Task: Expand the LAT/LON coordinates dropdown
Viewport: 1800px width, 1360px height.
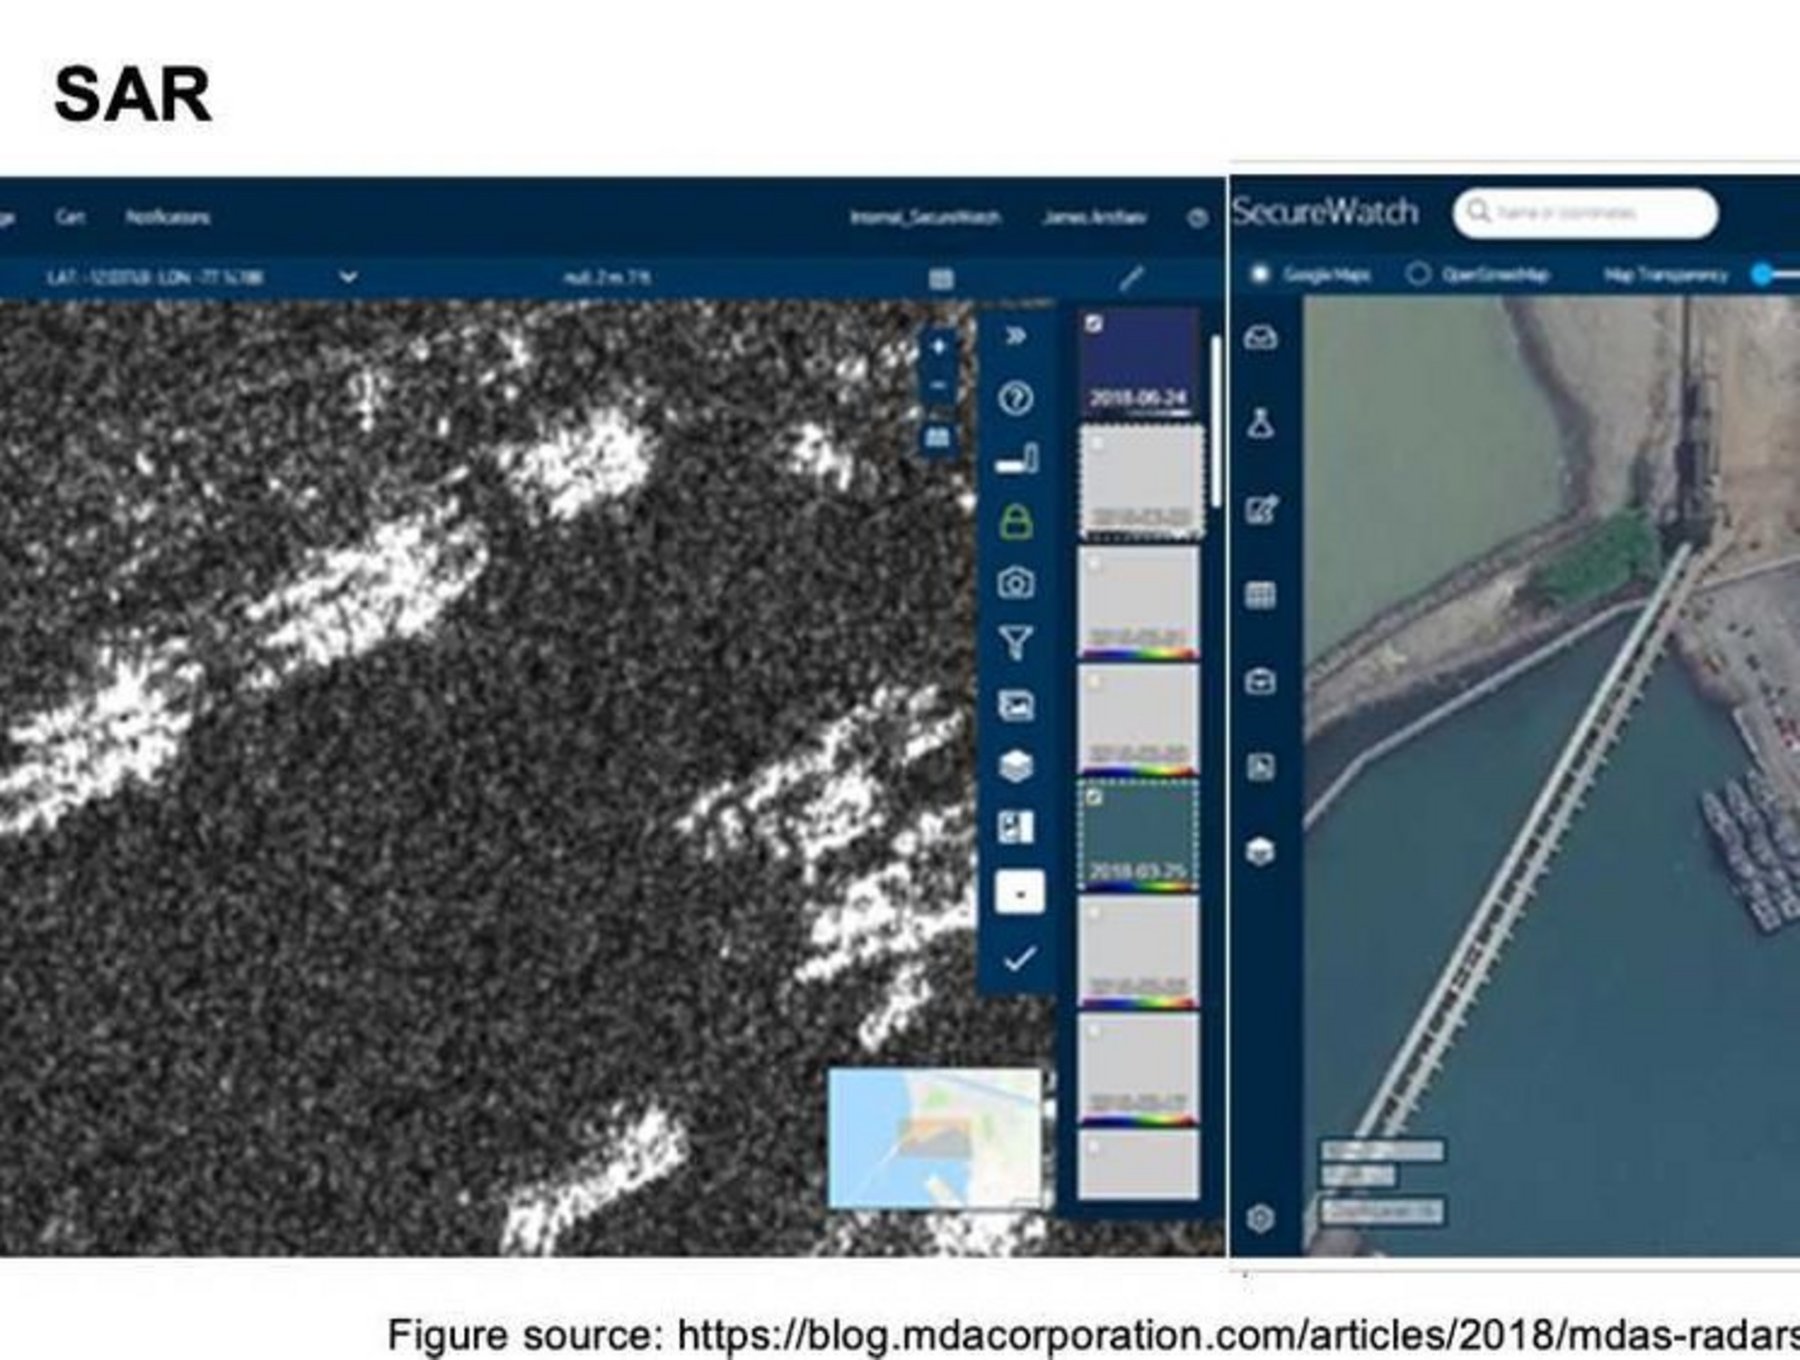Action: point(348,277)
